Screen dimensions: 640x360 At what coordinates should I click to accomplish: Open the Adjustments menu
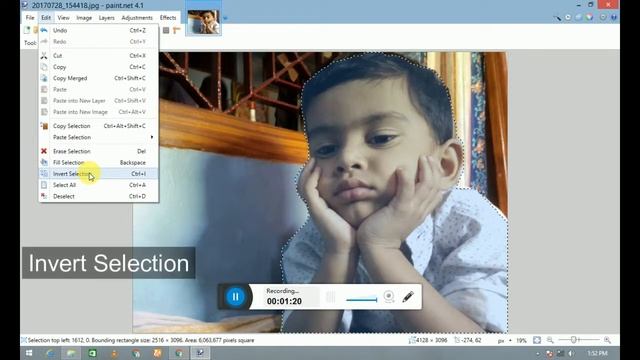(x=137, y=18)
